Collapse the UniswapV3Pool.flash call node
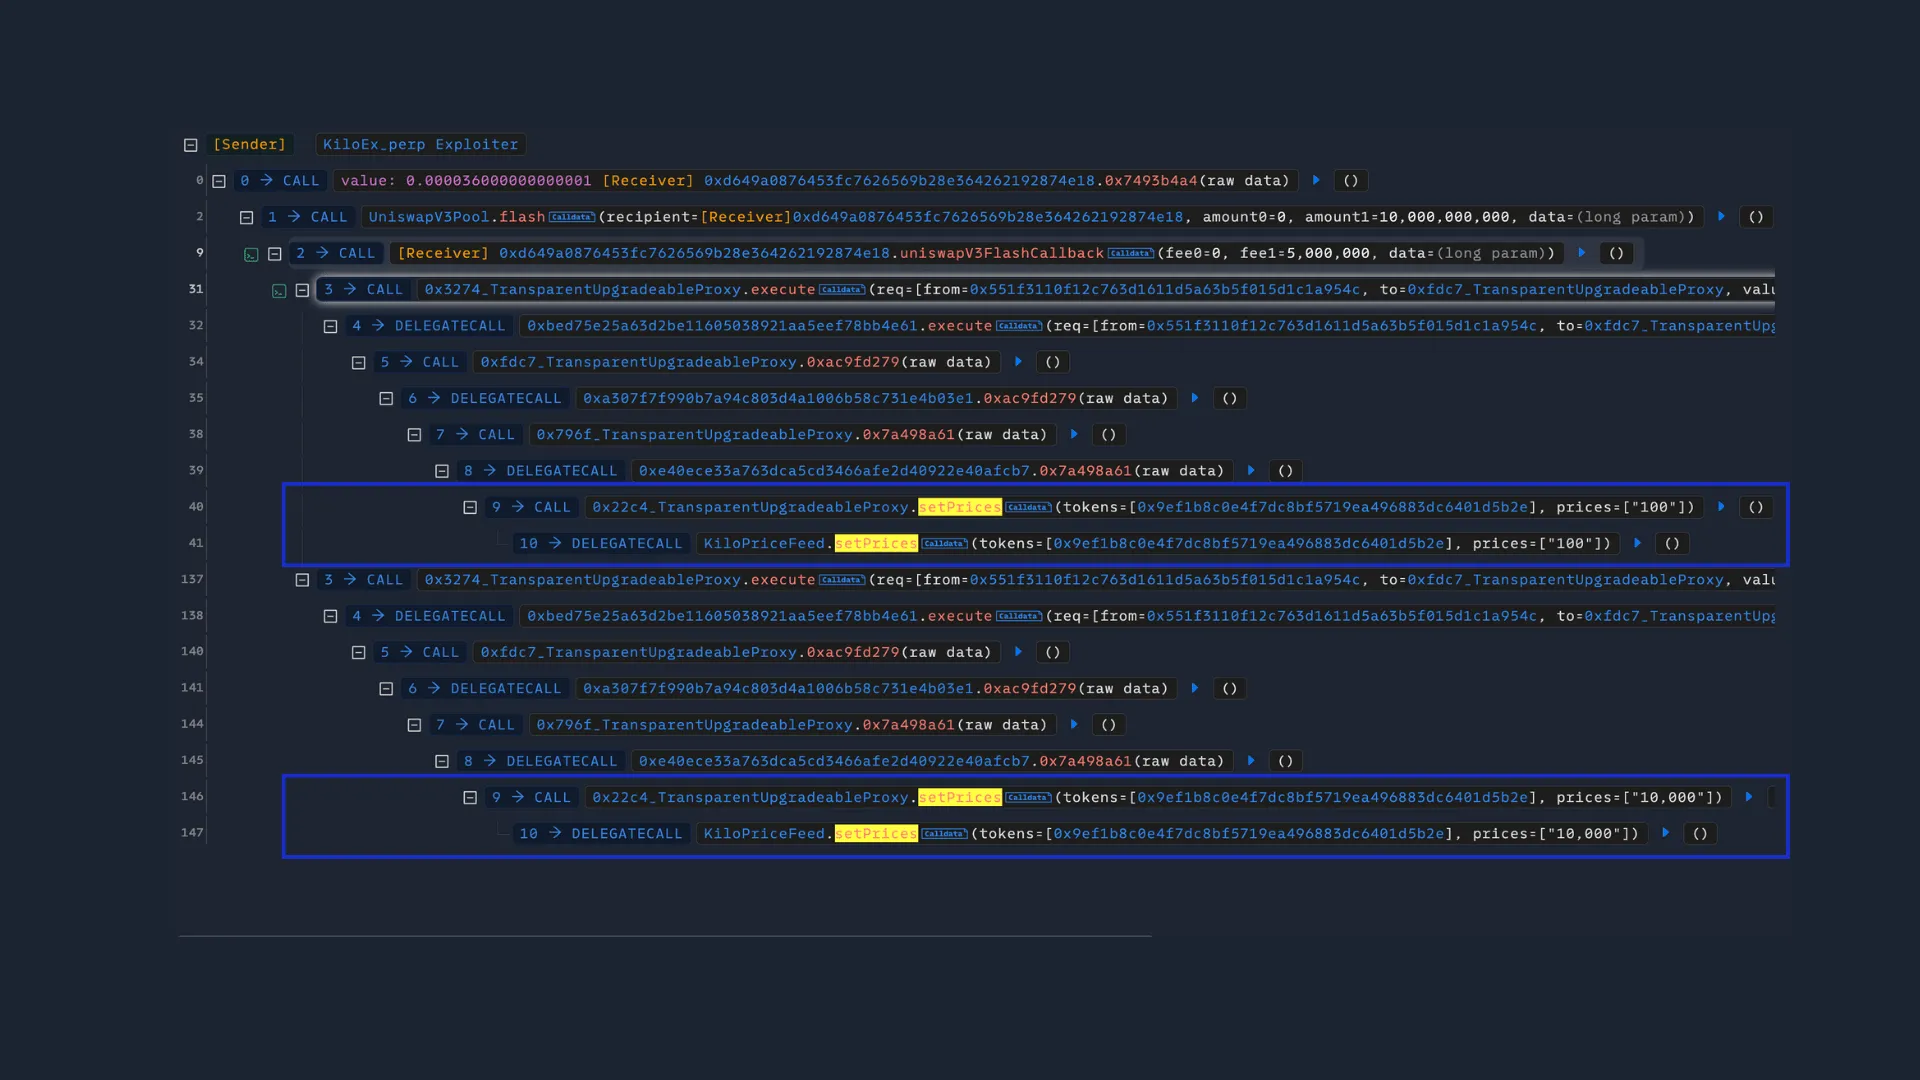 [x=247, y=217]
